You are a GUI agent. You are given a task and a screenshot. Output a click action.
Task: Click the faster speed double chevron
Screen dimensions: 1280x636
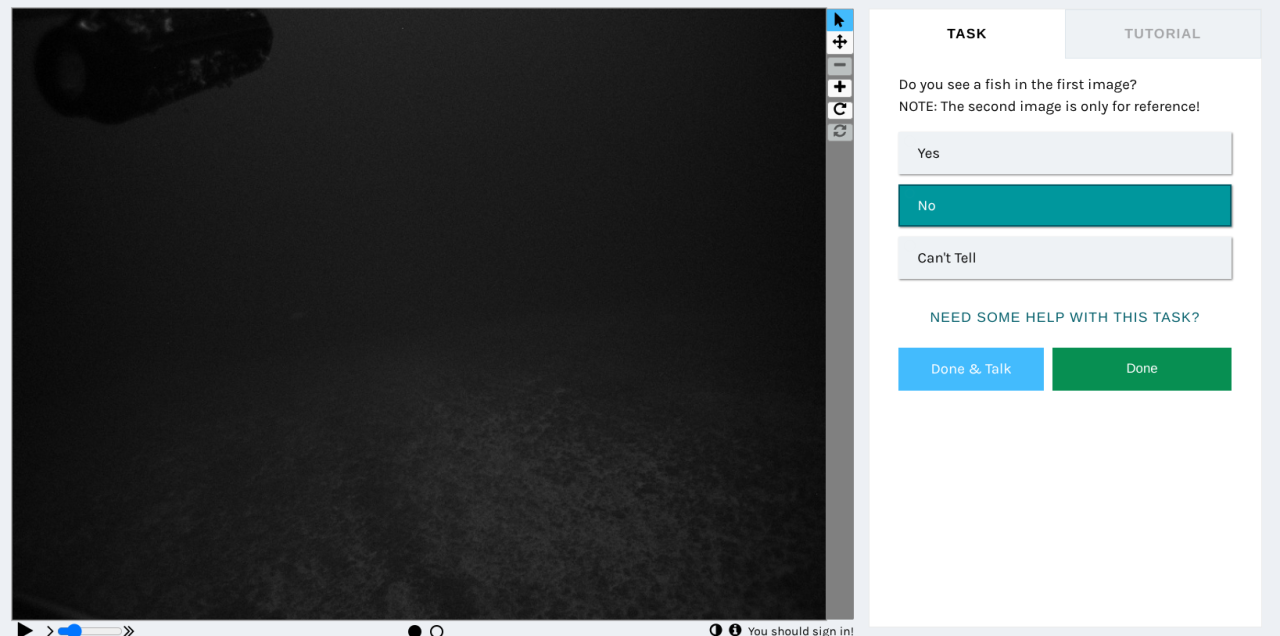click(x=129, y=631)
